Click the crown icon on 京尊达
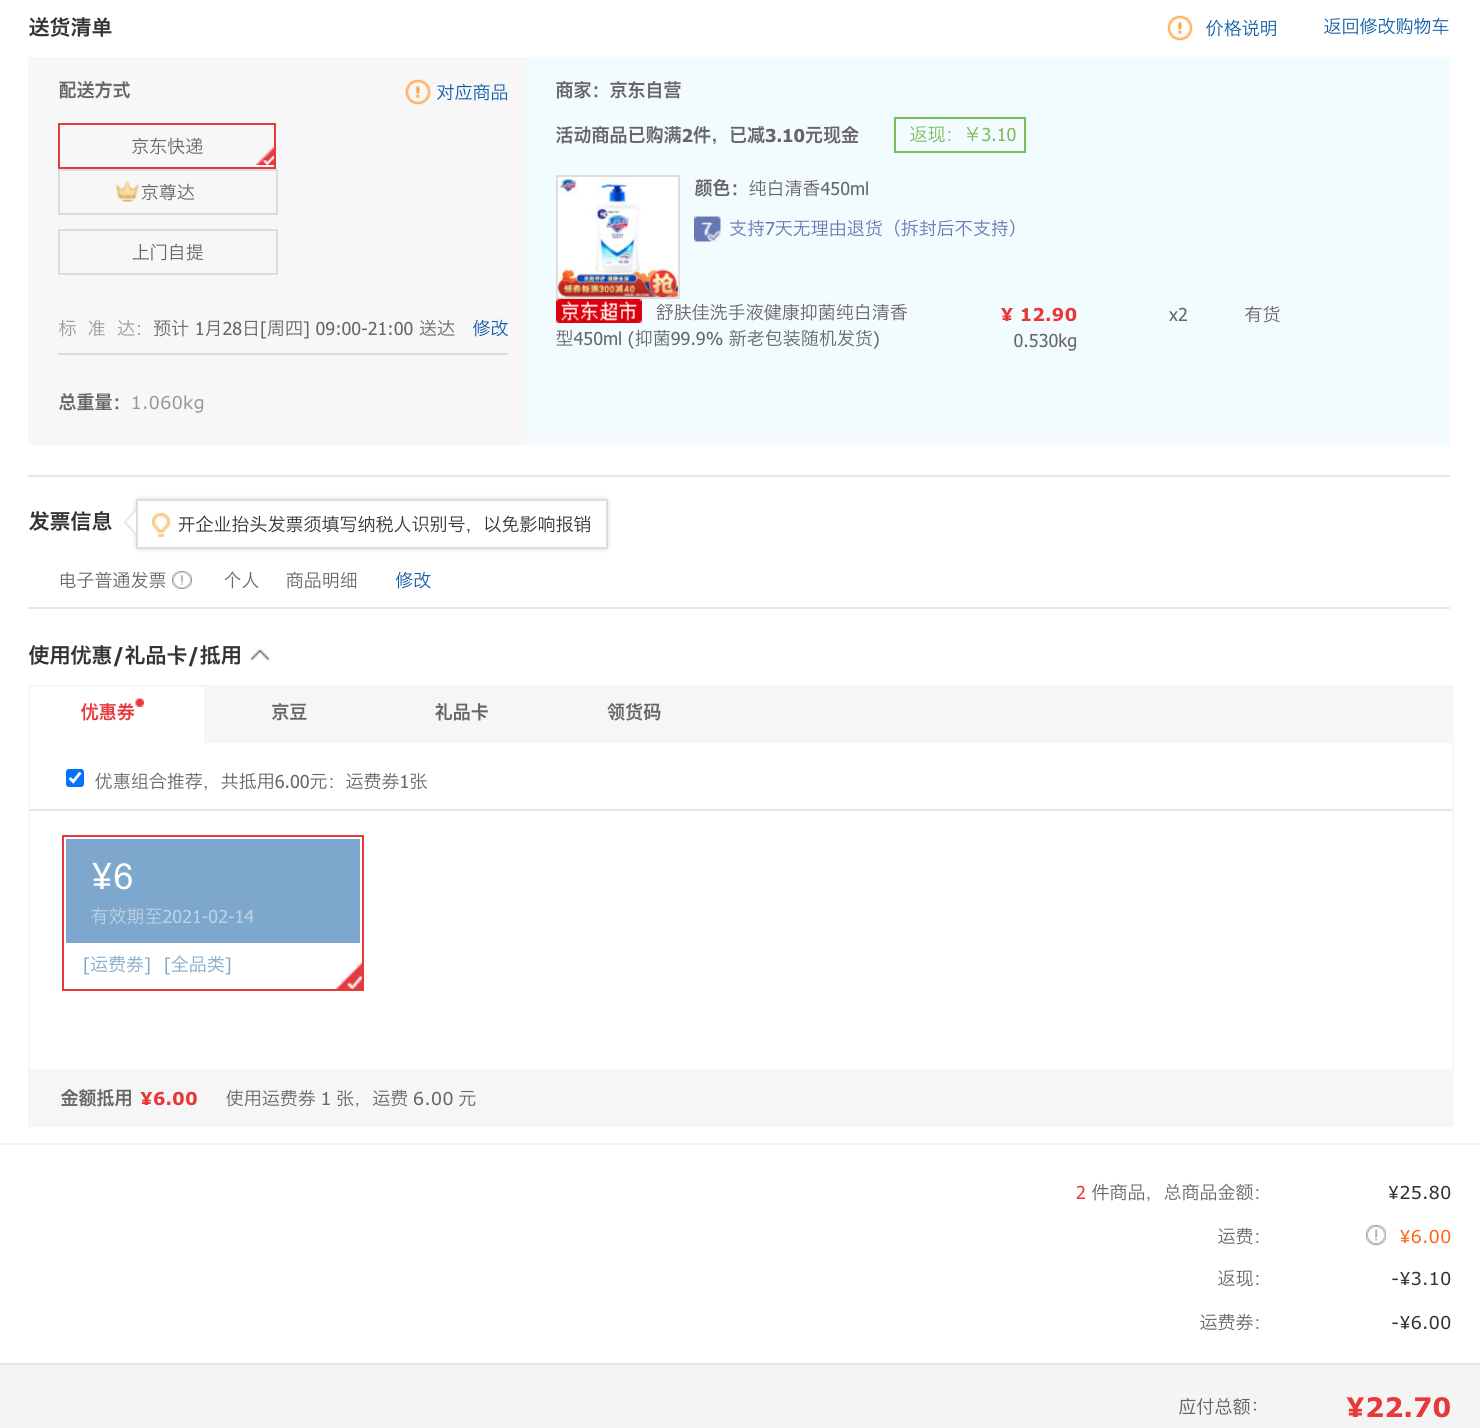The height and width of the screenshot is (1428, 1480). click(126, 191)
